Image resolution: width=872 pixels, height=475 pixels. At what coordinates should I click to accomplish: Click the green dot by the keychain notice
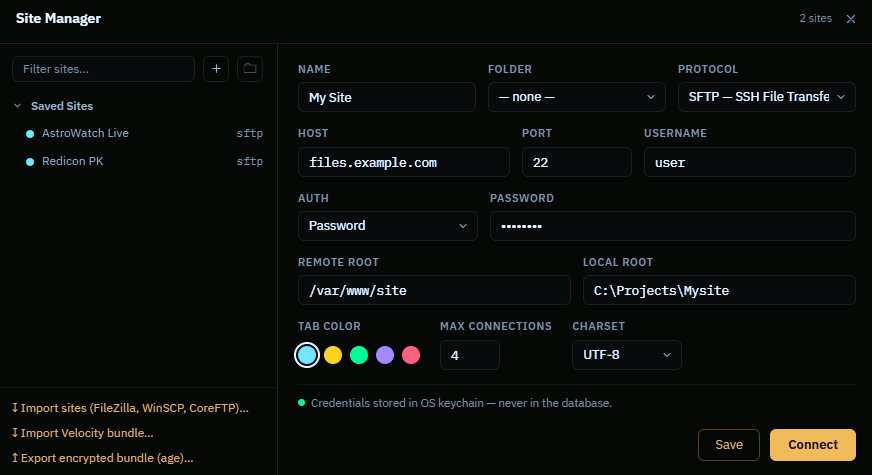coord(301,403)
